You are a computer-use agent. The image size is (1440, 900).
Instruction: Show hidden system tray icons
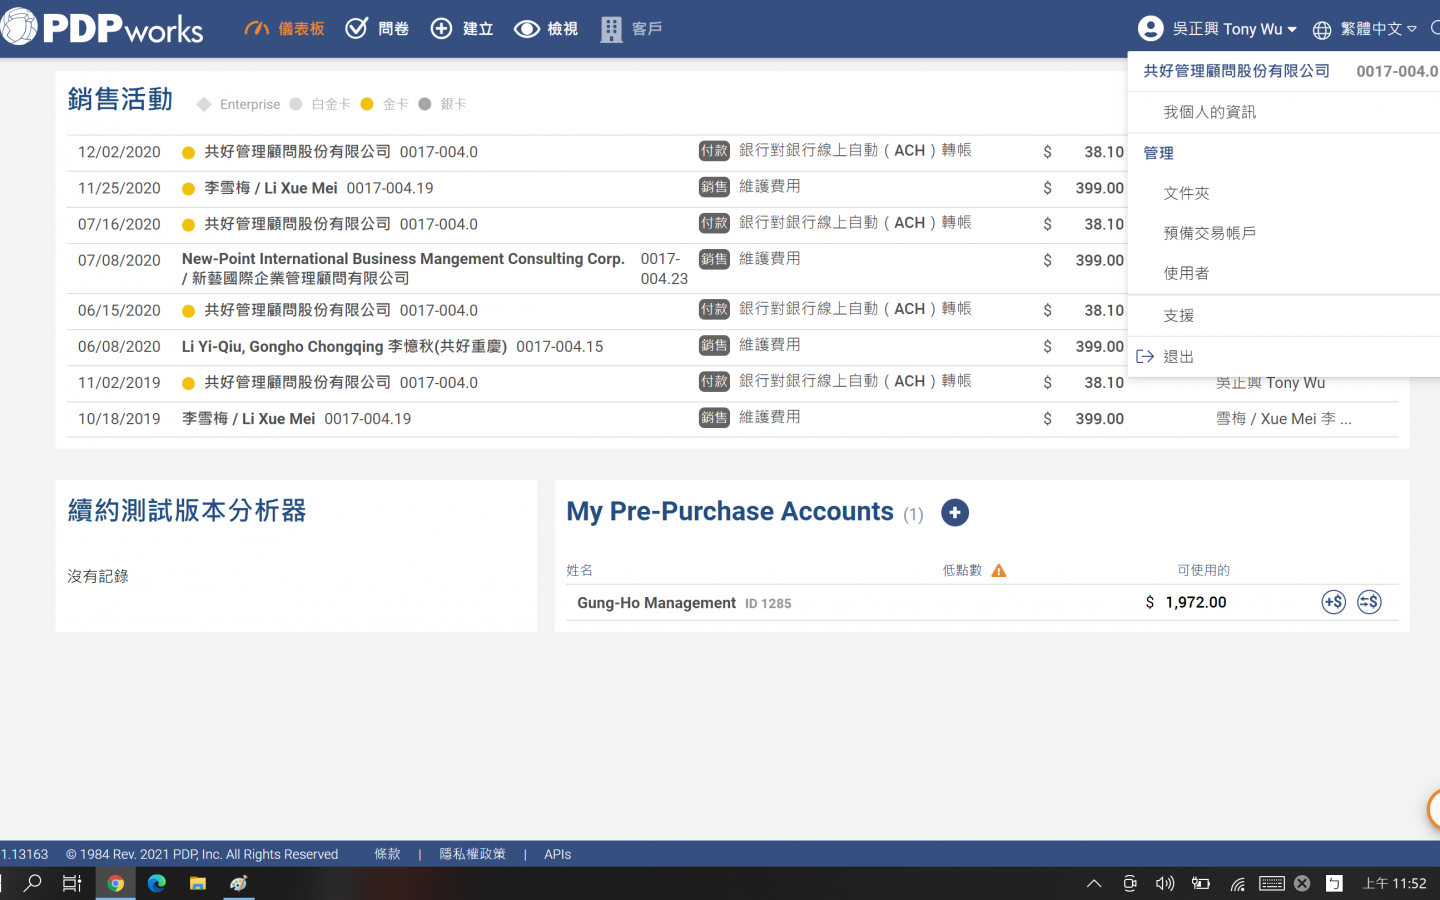pos(1094,883)
